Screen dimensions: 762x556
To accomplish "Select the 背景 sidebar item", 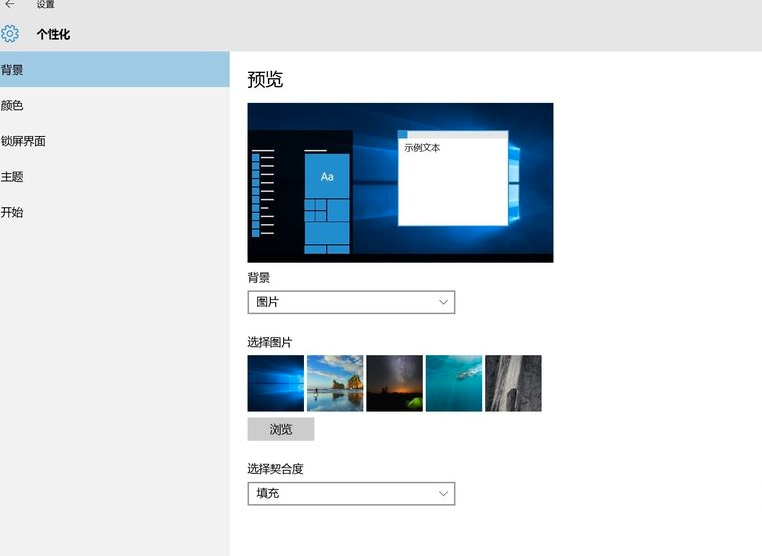I will click(13, 70).
